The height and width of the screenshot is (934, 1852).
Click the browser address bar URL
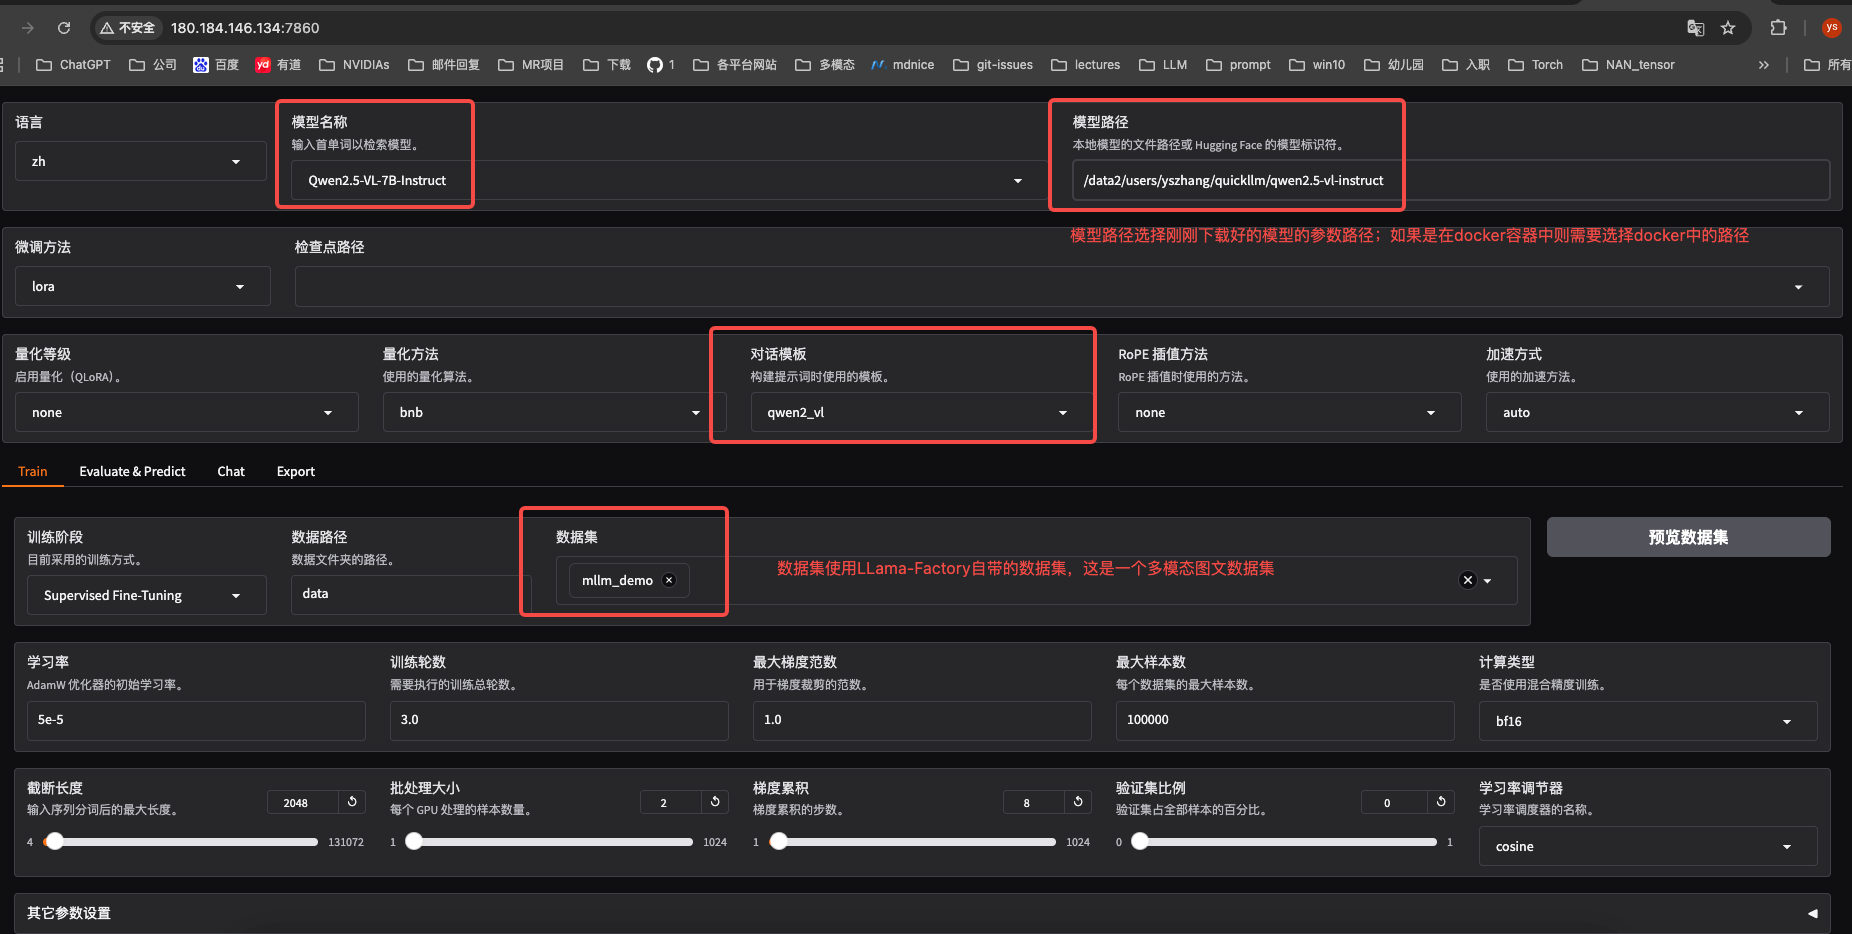pyautogui.click(x=245, y=28)
